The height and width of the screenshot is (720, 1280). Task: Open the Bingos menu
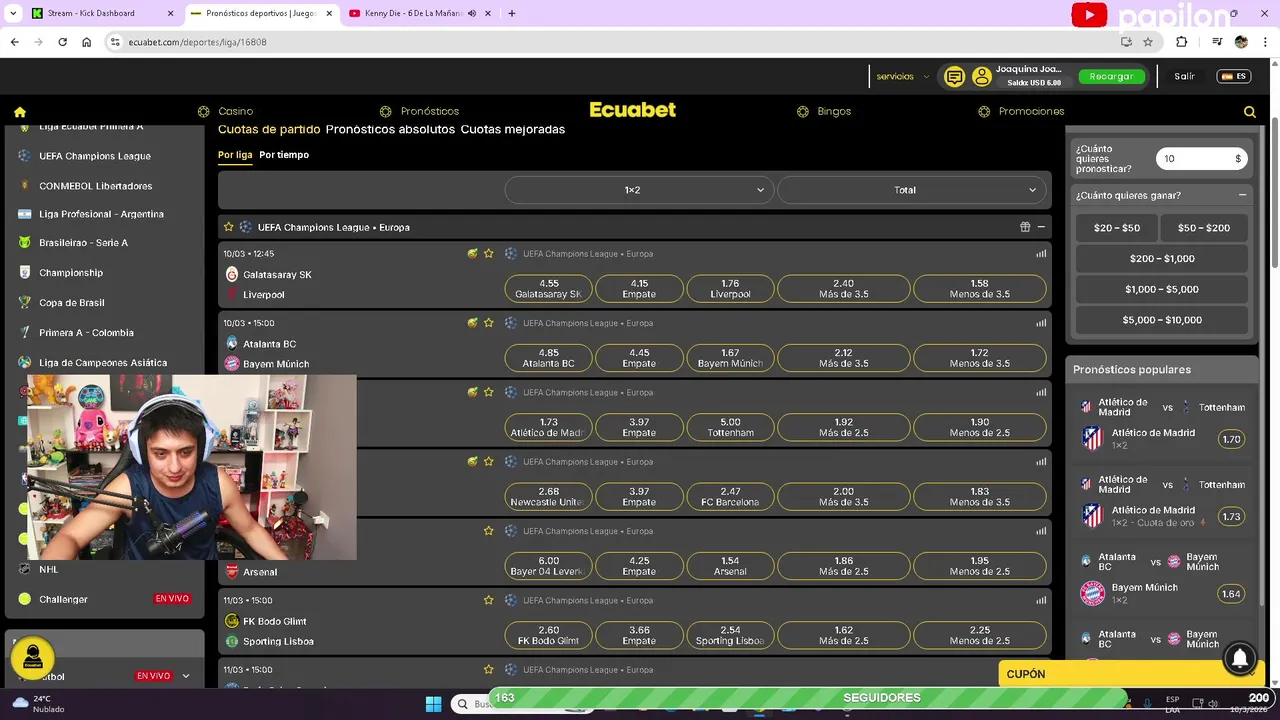point(823,111)
